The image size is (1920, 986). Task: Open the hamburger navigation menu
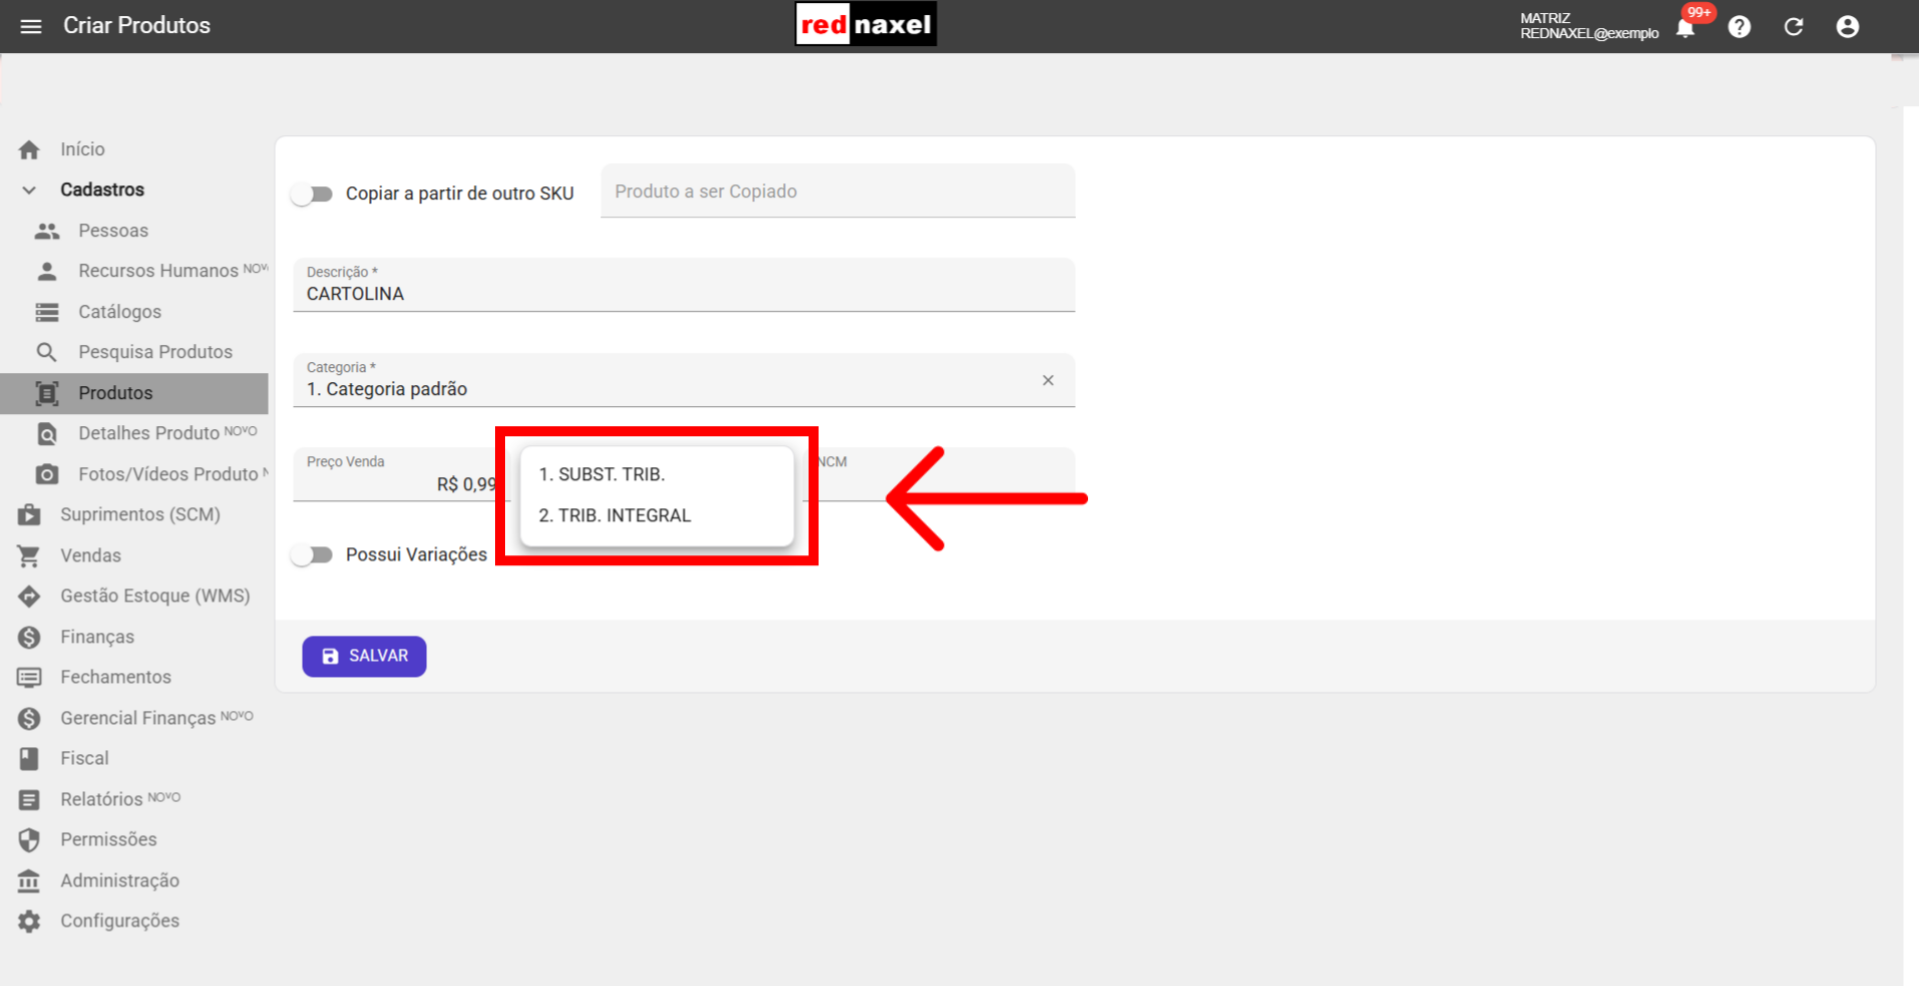click(31, 26)
